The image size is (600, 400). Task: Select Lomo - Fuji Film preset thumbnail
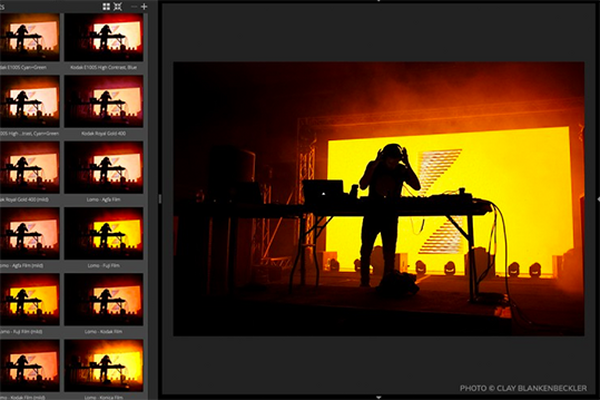coord(104,233)
